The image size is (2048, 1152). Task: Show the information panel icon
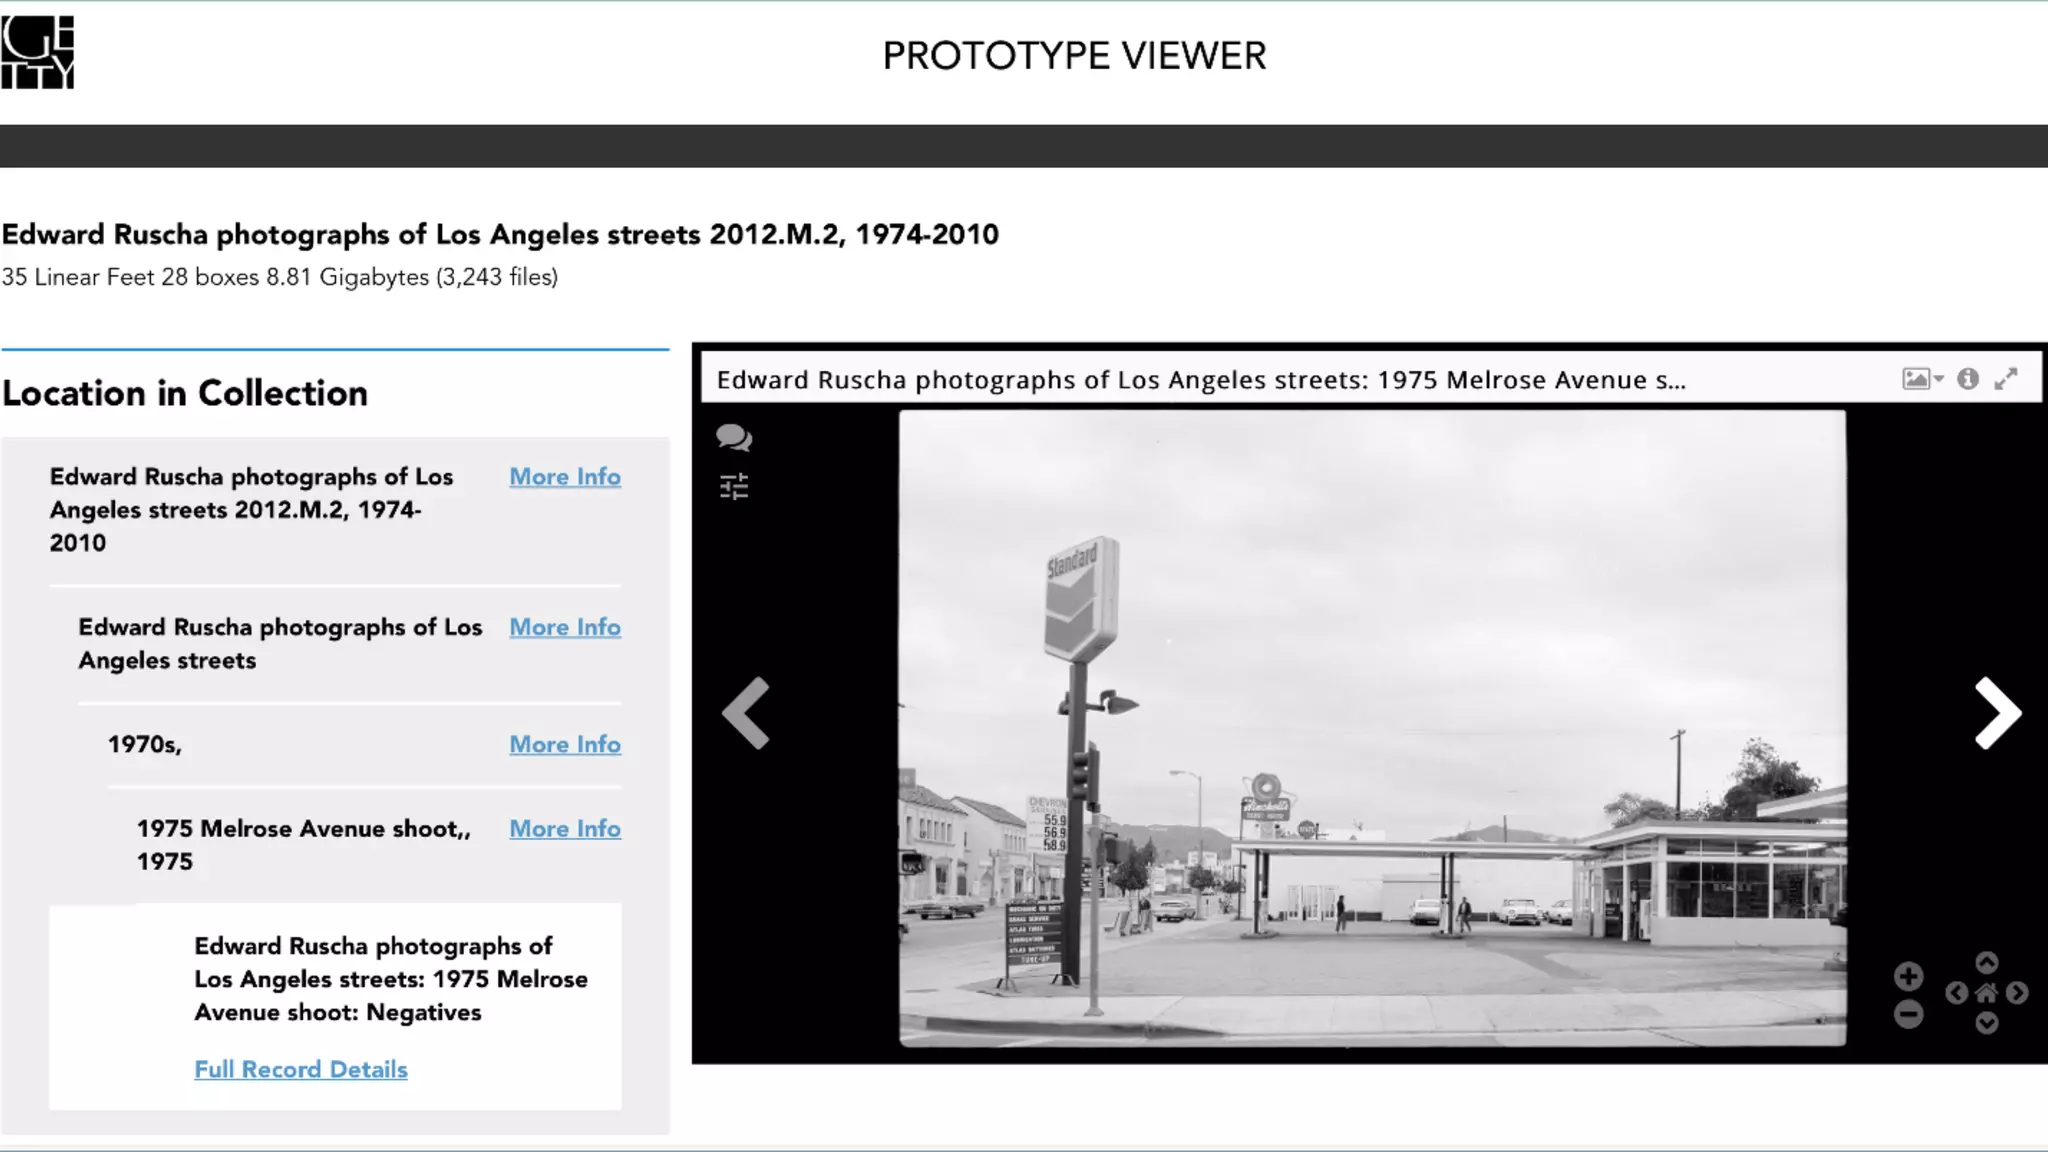[x=1967, y=379]
